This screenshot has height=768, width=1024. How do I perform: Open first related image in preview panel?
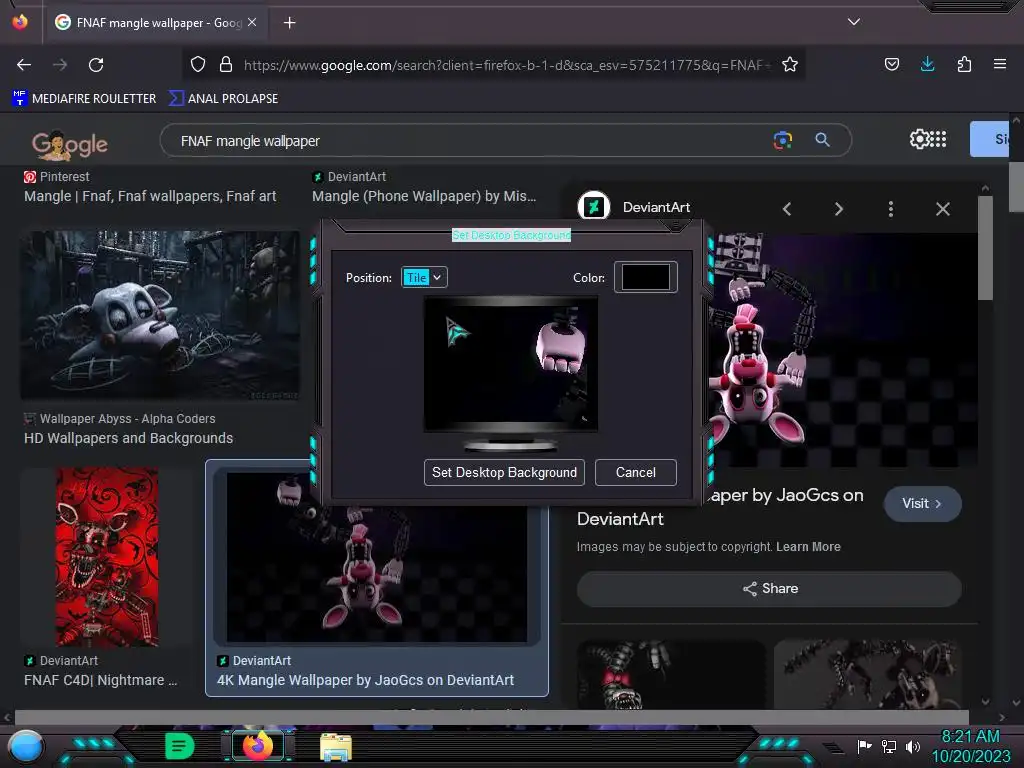tap(671, 675)
